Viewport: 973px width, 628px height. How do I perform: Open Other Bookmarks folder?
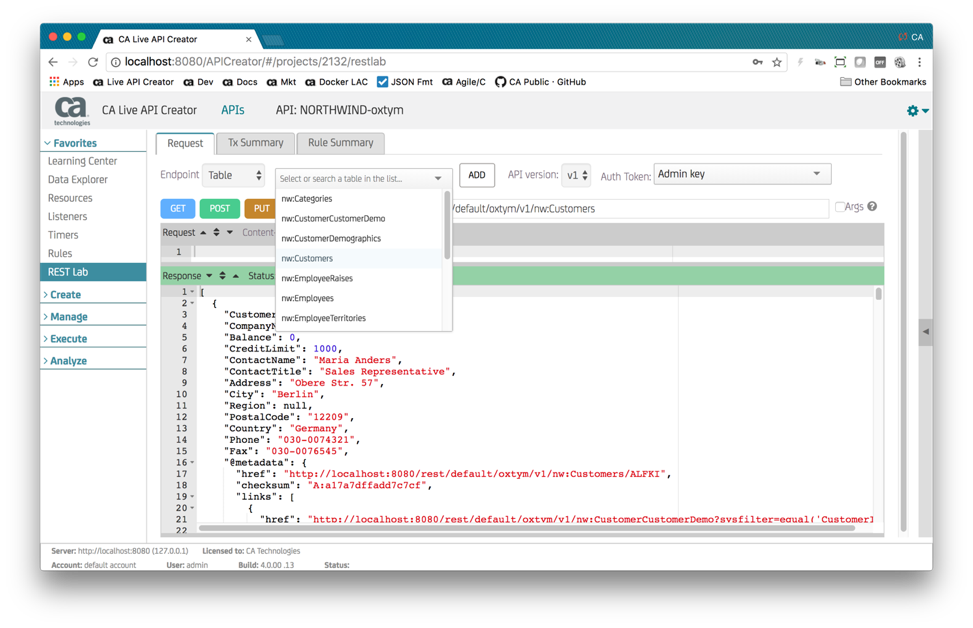click(x=882, y=82)
